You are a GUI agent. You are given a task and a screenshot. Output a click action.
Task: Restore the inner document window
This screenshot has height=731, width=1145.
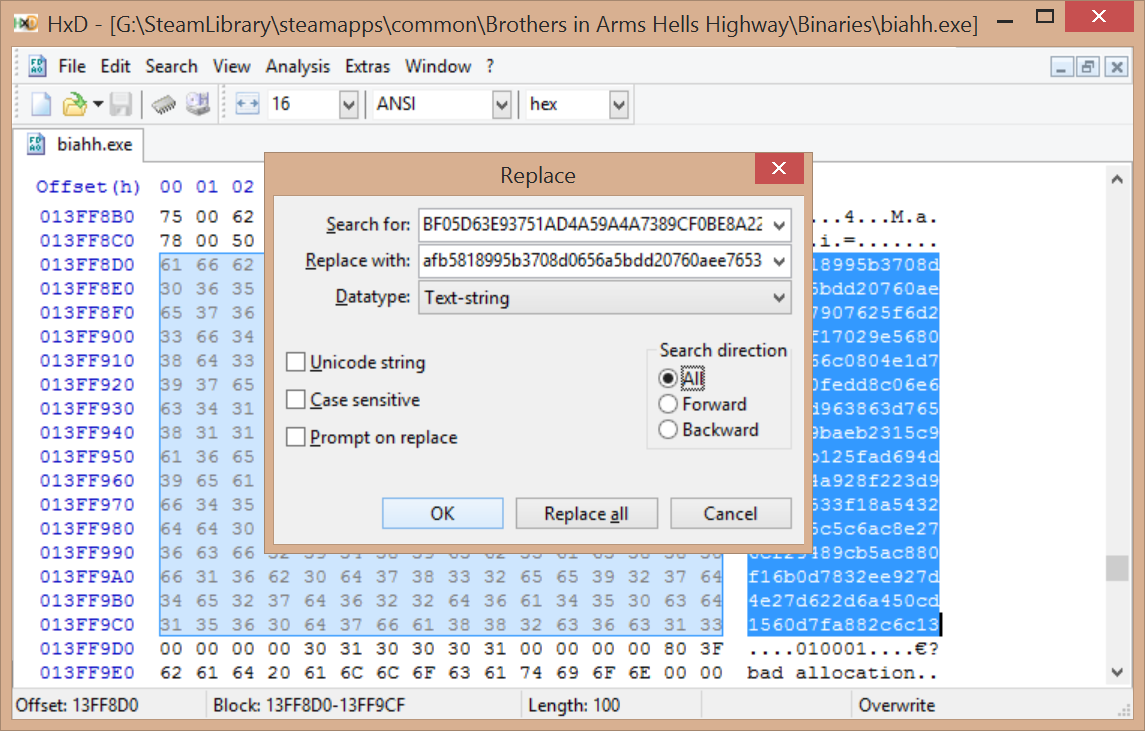click(x=1088, y=67)
